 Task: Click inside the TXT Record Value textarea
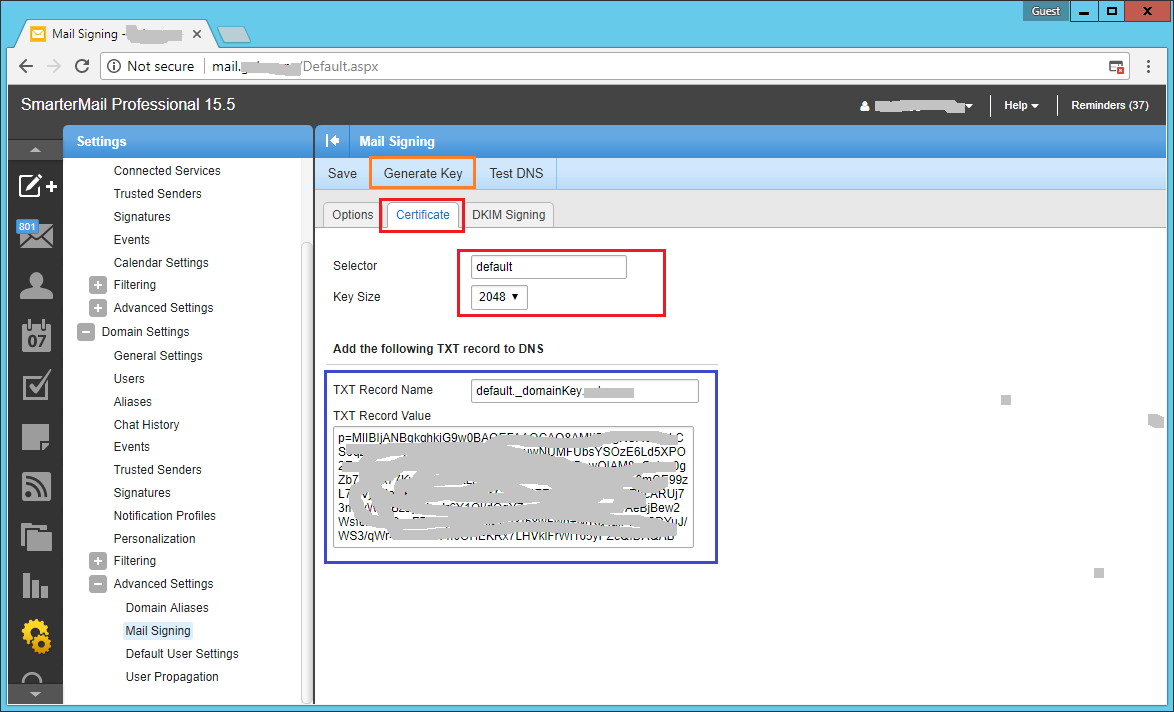point(513,487)
